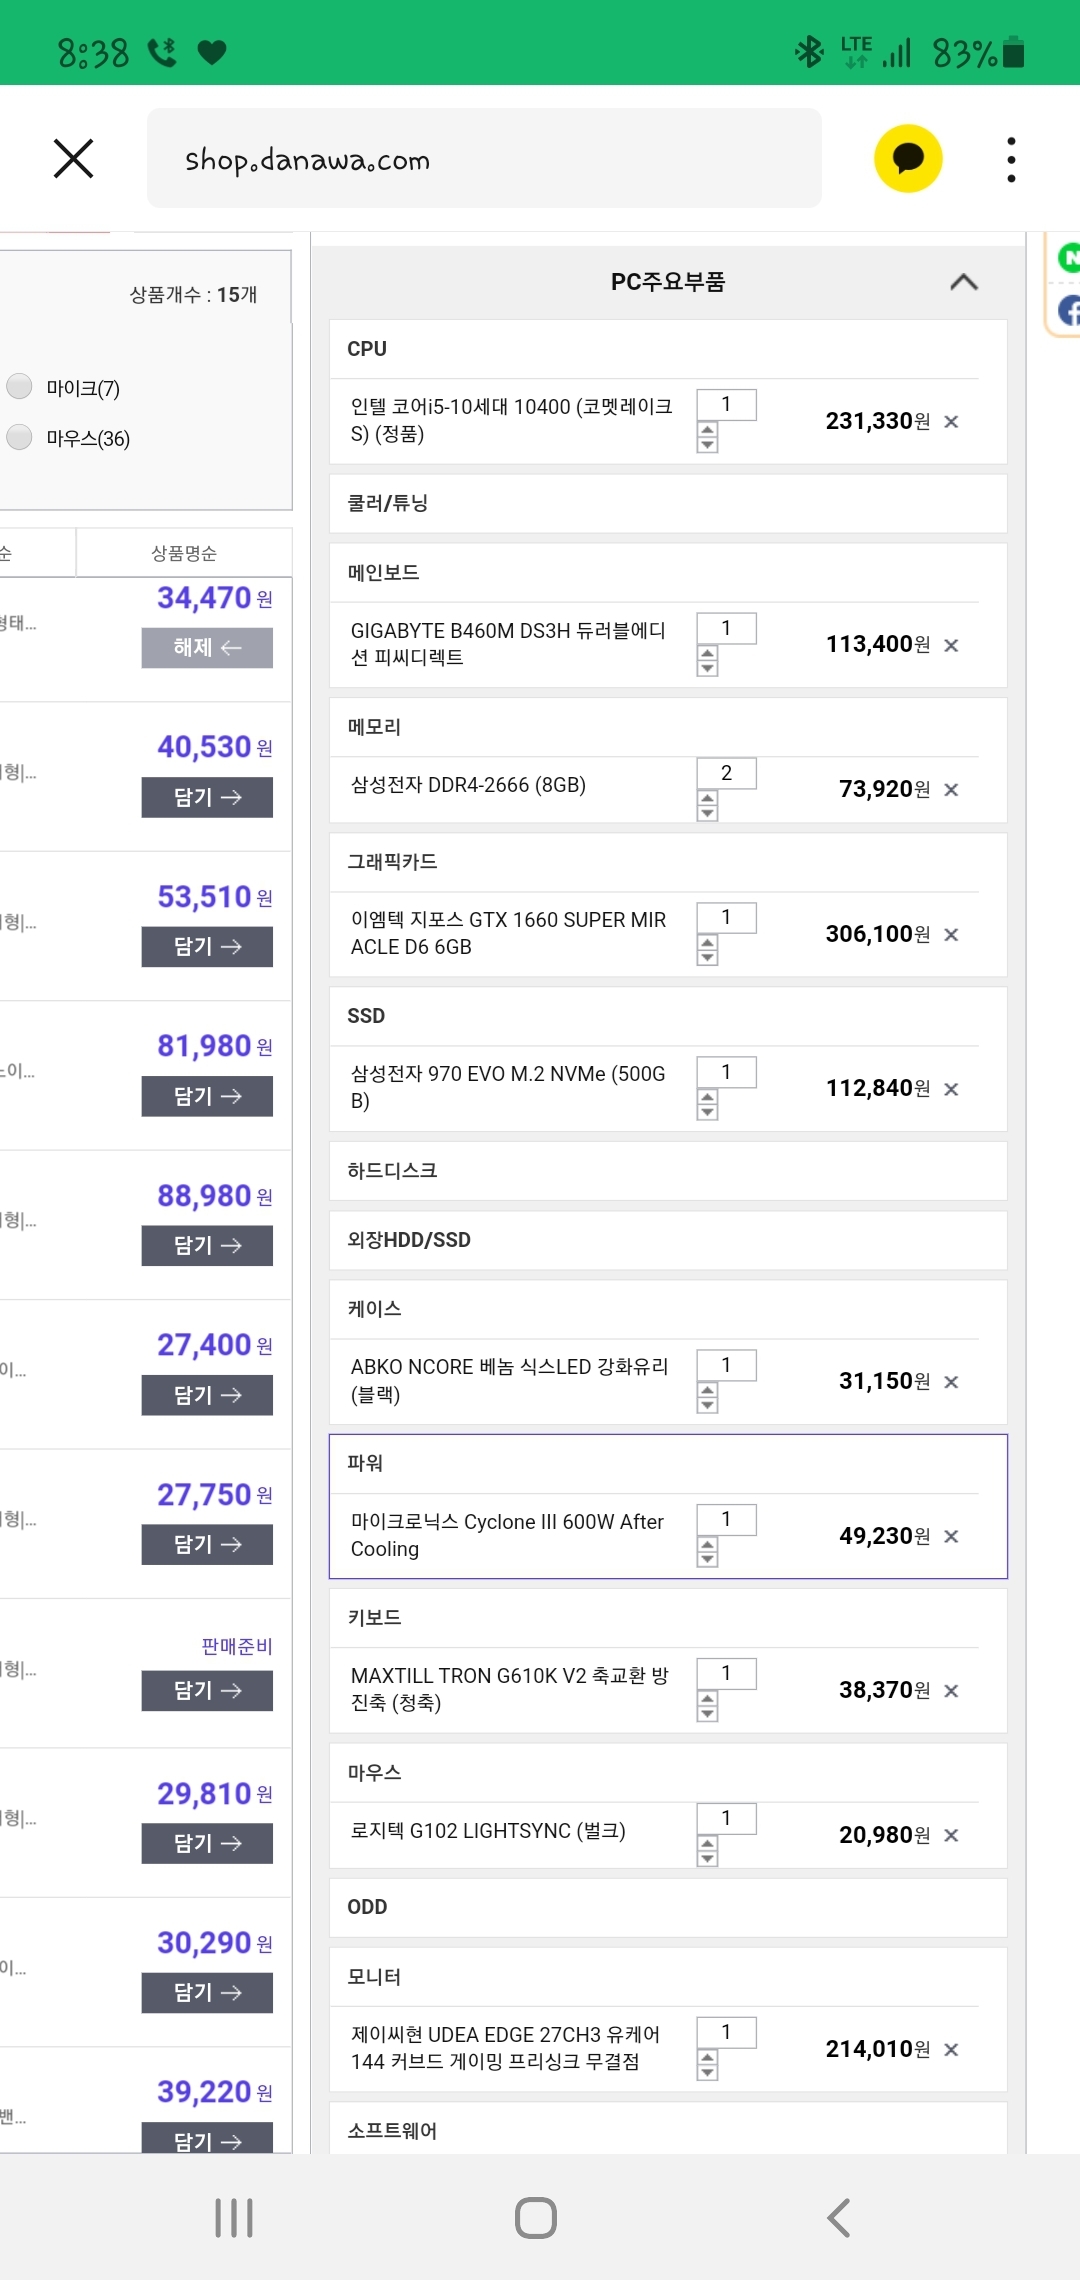Click the memory quantity input field

pos(726,773)
